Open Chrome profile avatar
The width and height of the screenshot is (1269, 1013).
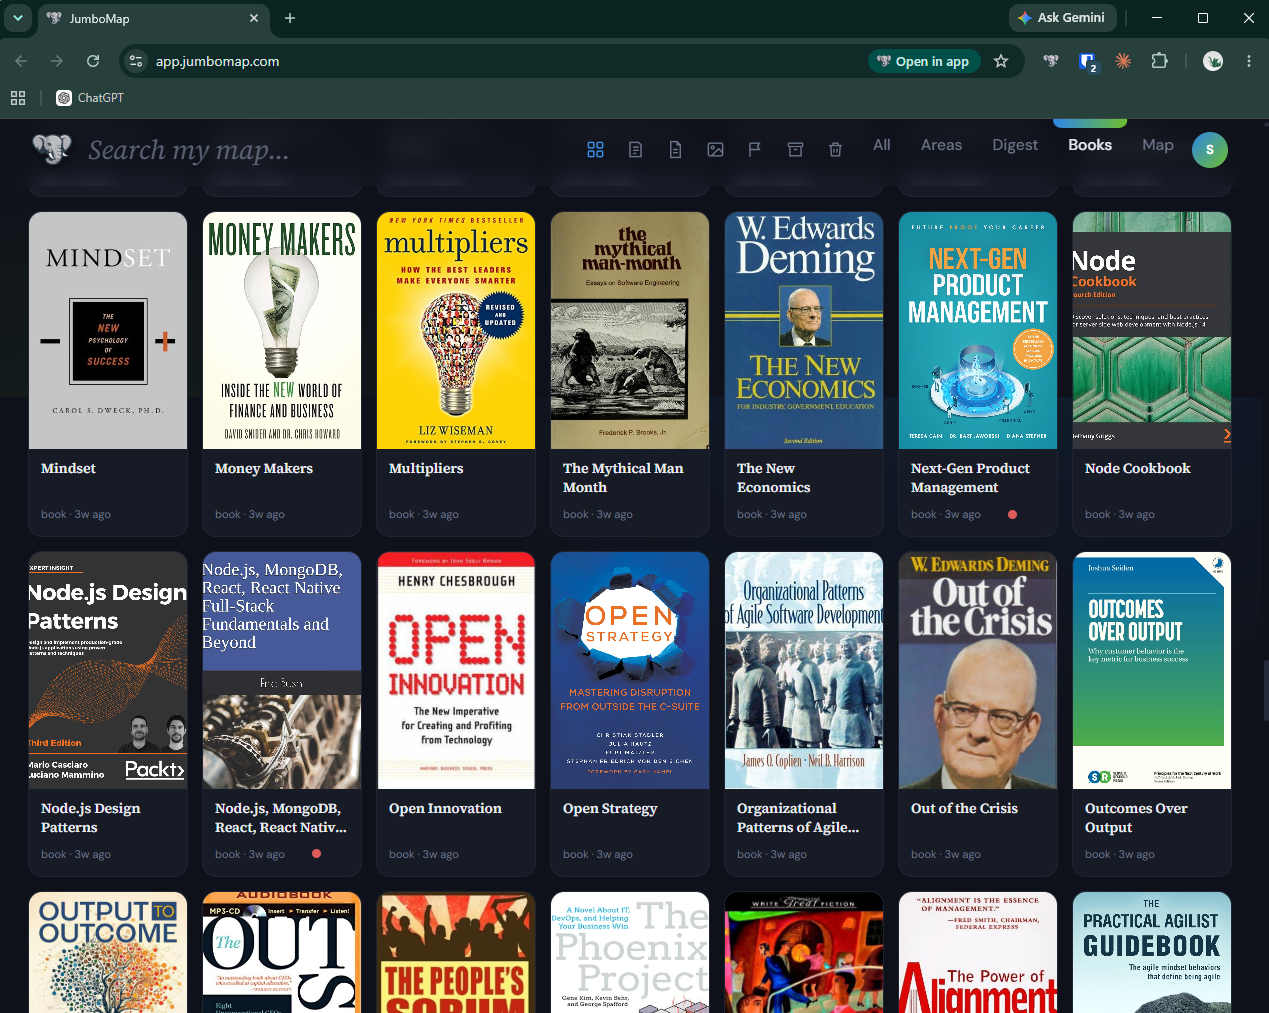click(x=1213, y=61)
